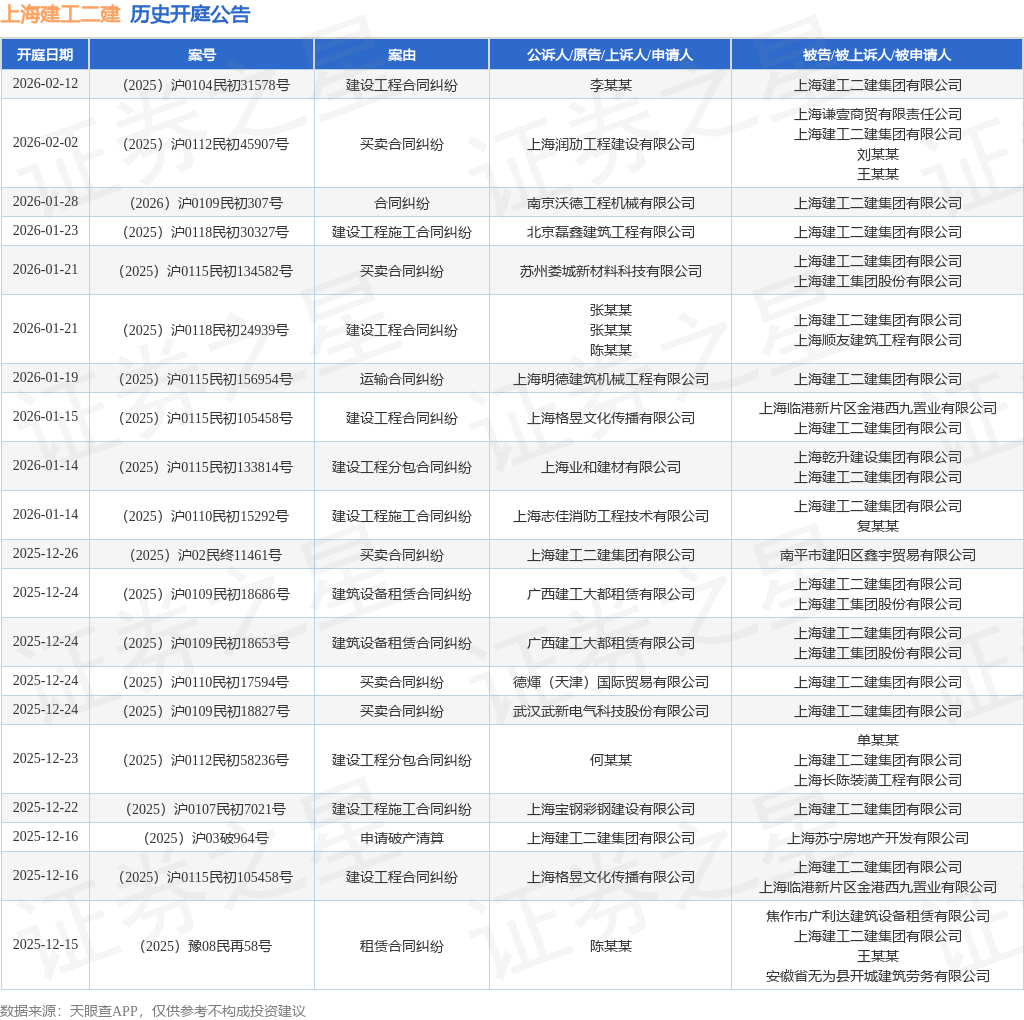Click date 2025-12-26
This screenshot has width=1024, height=1020.
(45, 554)
